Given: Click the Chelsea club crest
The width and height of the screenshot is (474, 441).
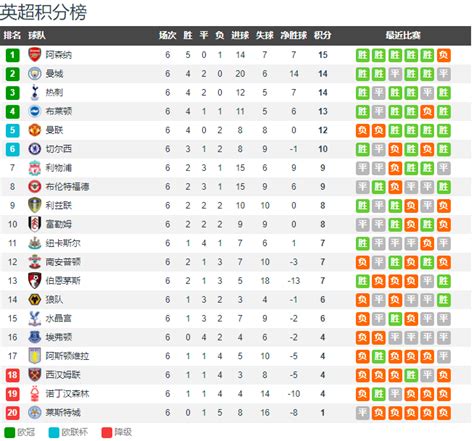Looking at the screenshot, I should pyautogui.click(x=35, y=149).
